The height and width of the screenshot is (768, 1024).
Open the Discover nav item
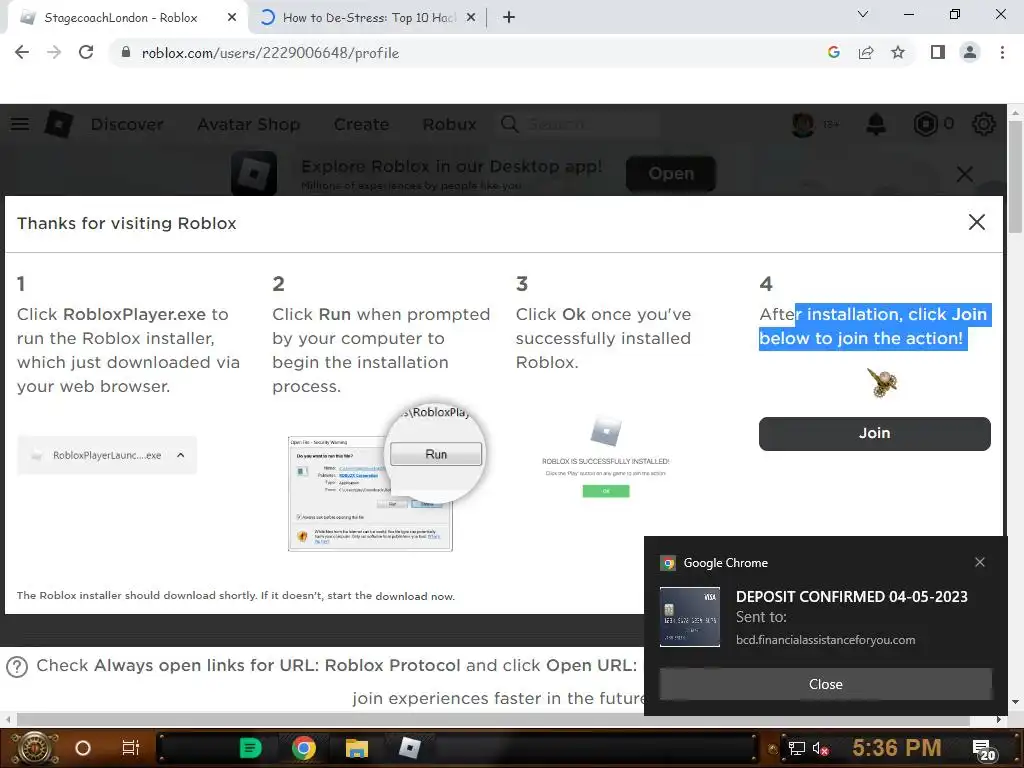[127, 124]
